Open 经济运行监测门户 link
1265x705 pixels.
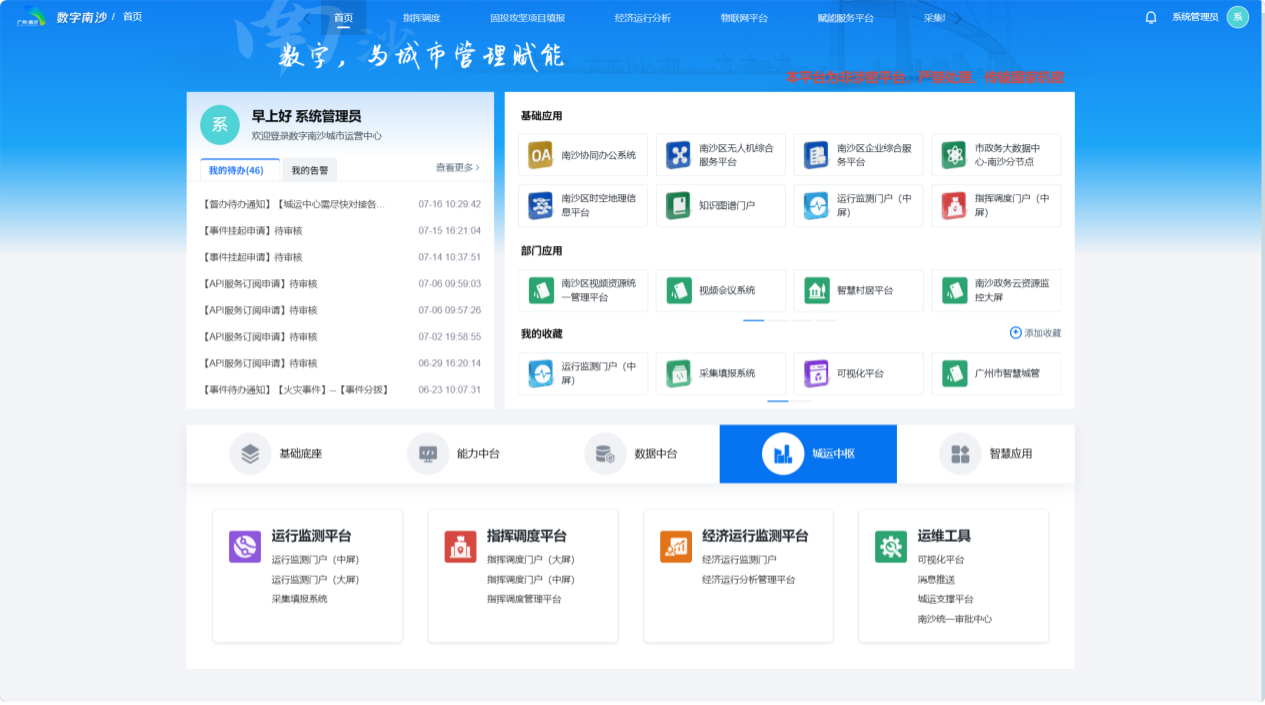pos(739,560)
